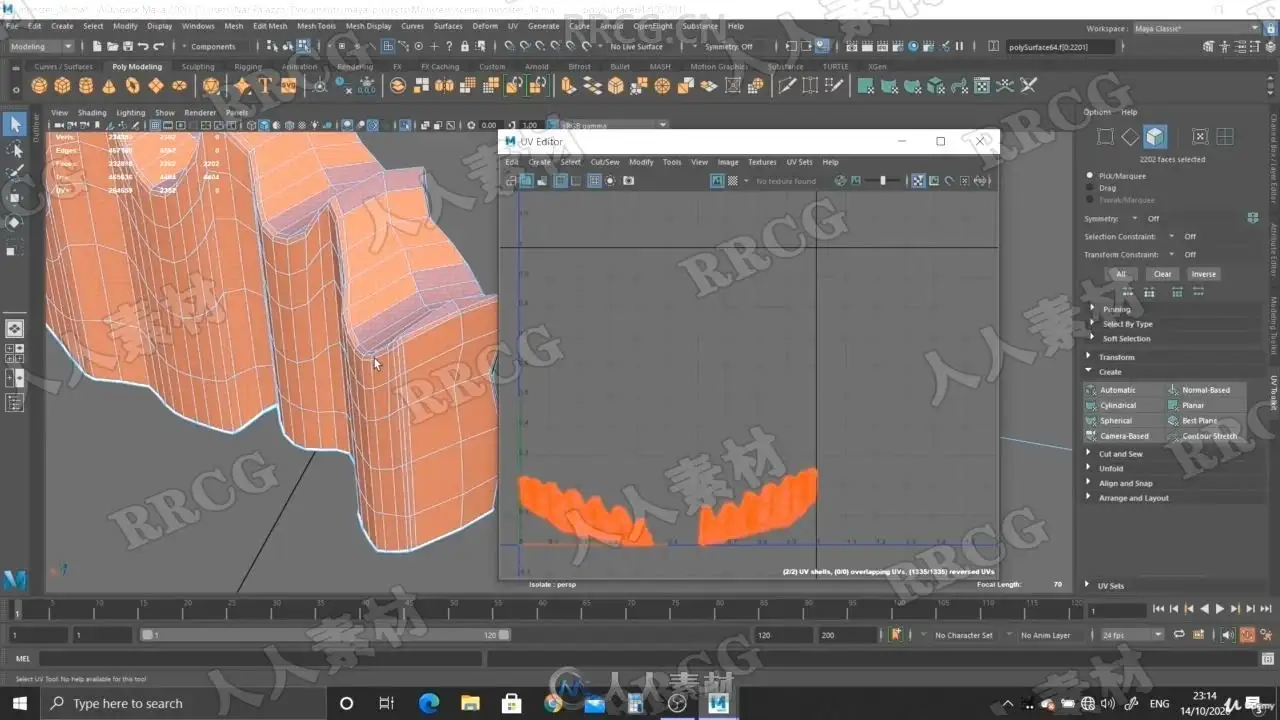The width and height of the screenshot is (1280, 720).
Task: Click the Clear button
Action: (1162, 274)
